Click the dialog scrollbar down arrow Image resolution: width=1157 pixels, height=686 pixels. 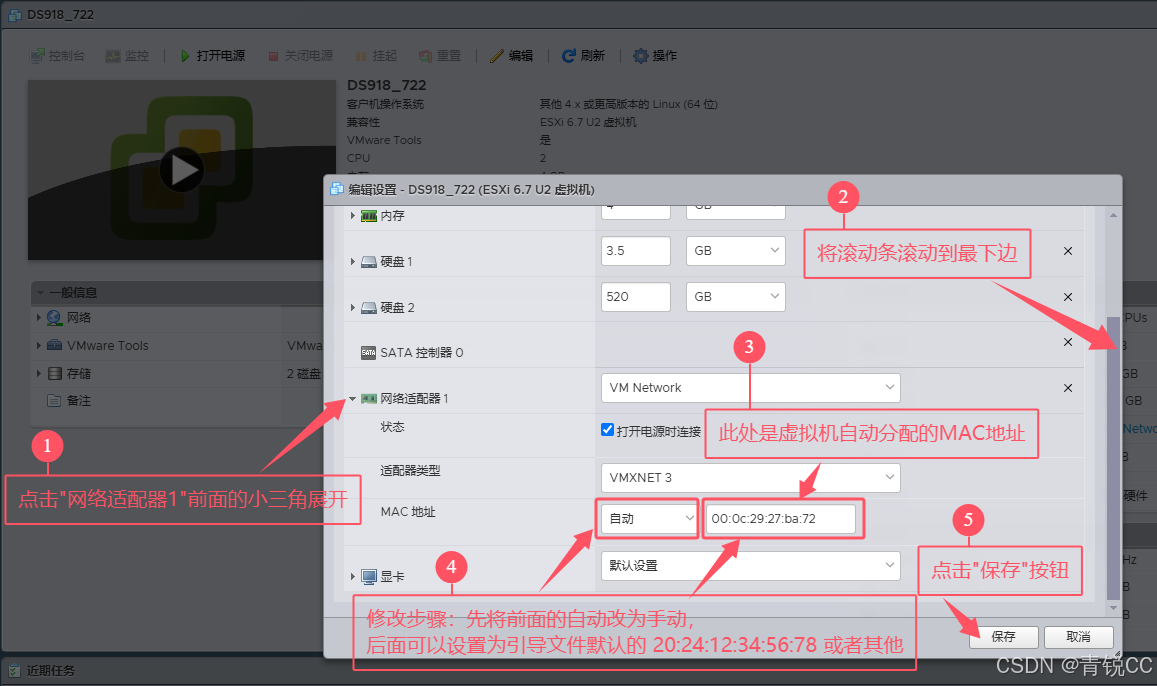click(1113, 608)
